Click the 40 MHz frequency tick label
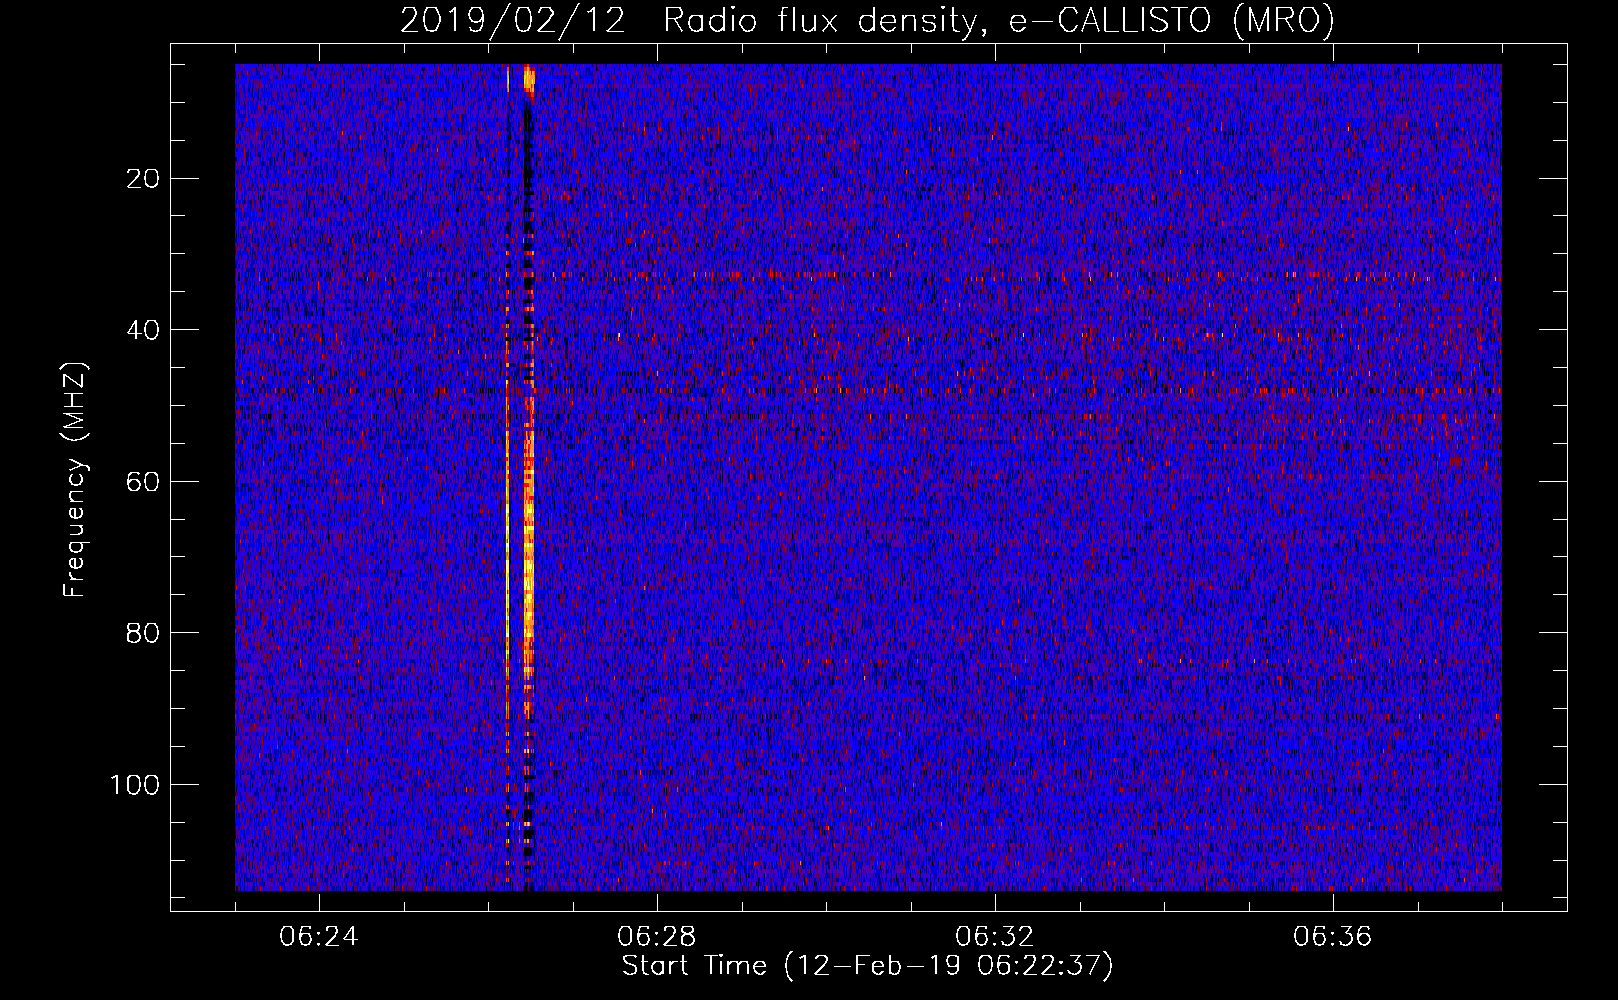 pos(144,330)
